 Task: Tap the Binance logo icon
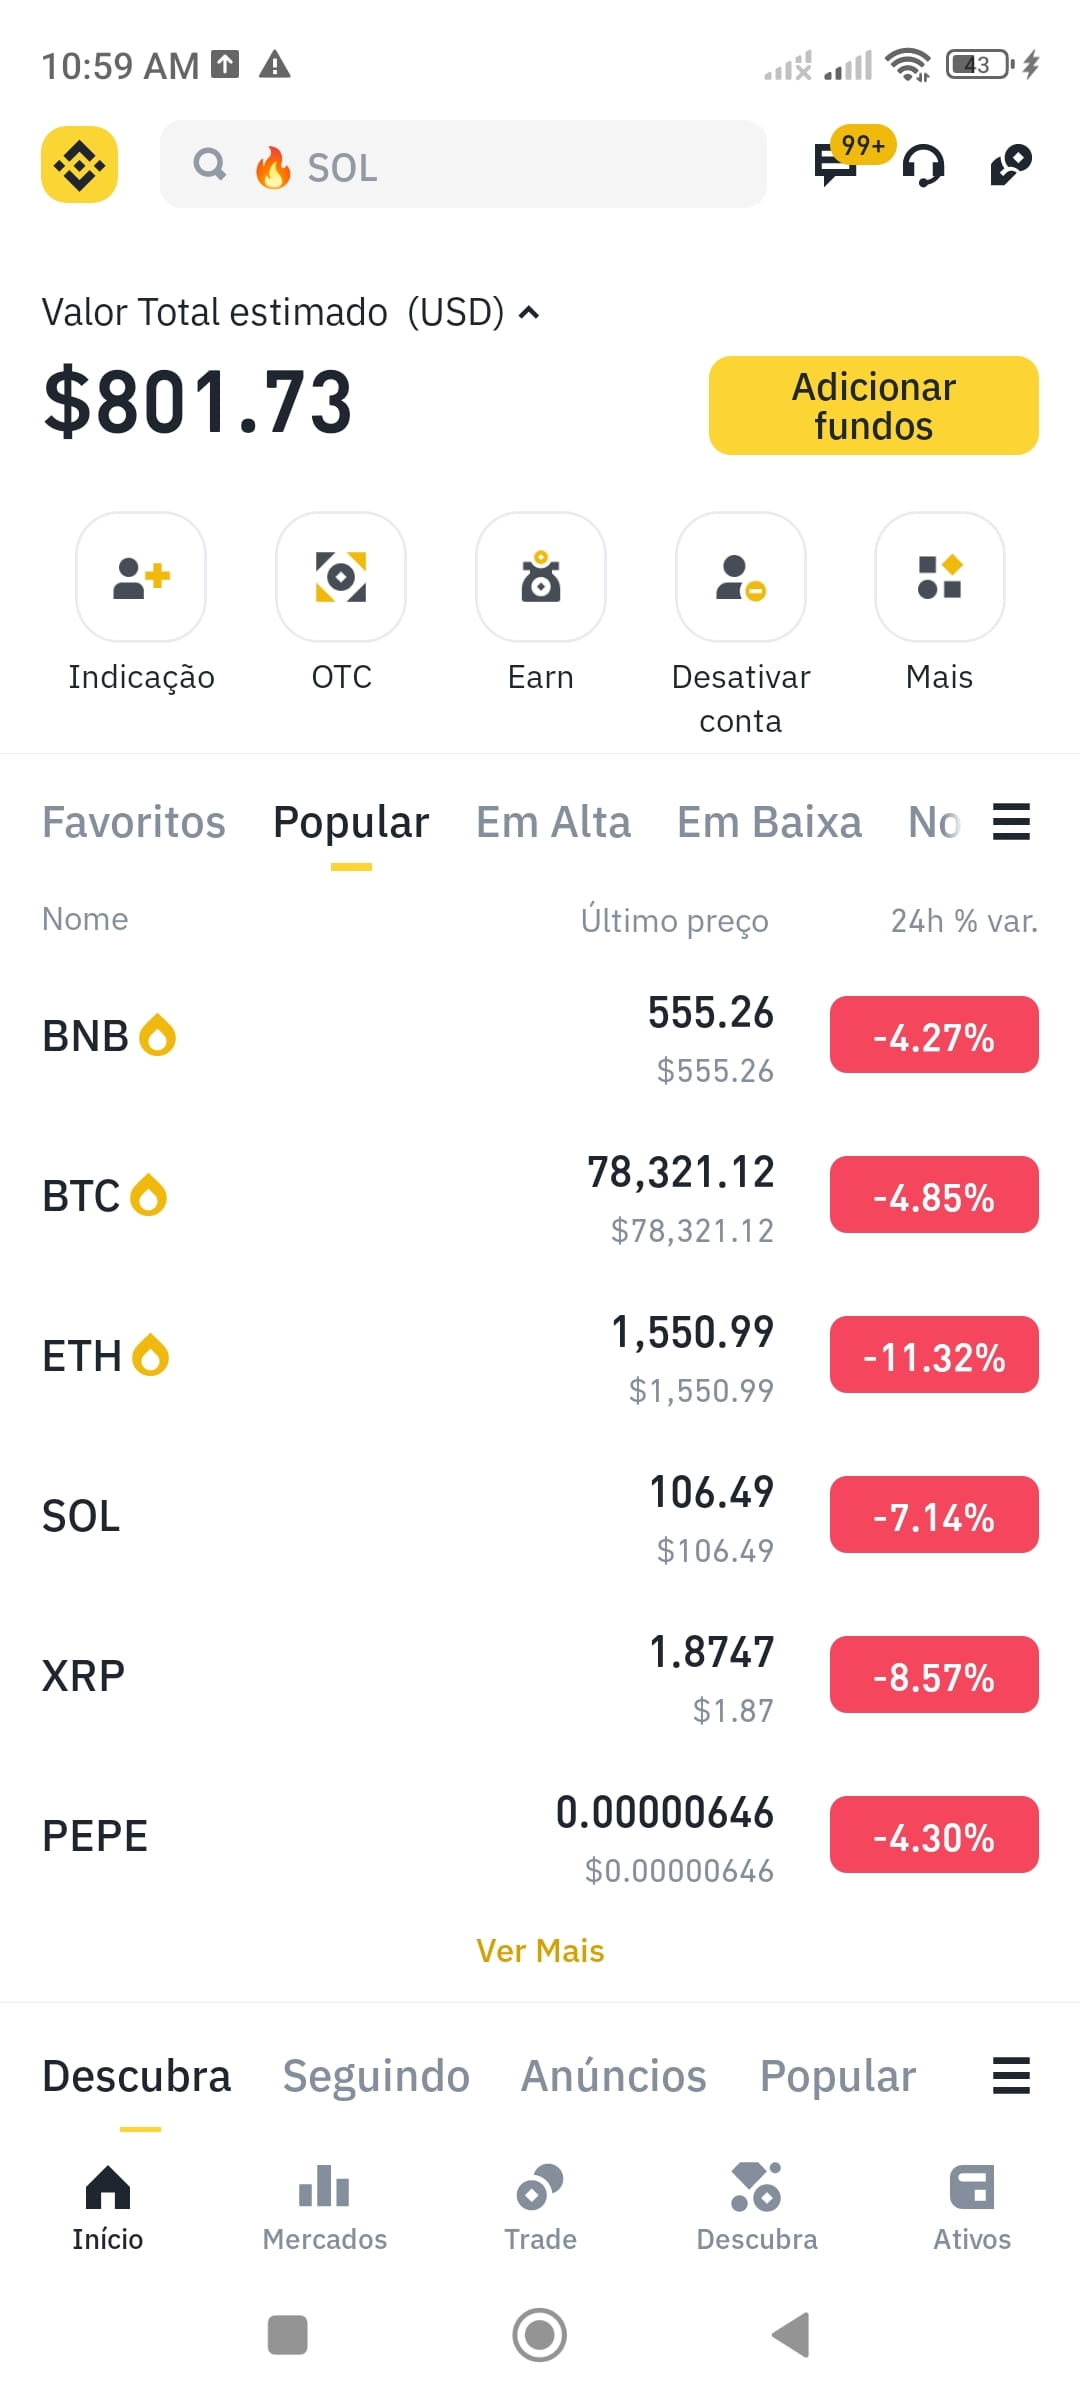[x=79, y=164]
